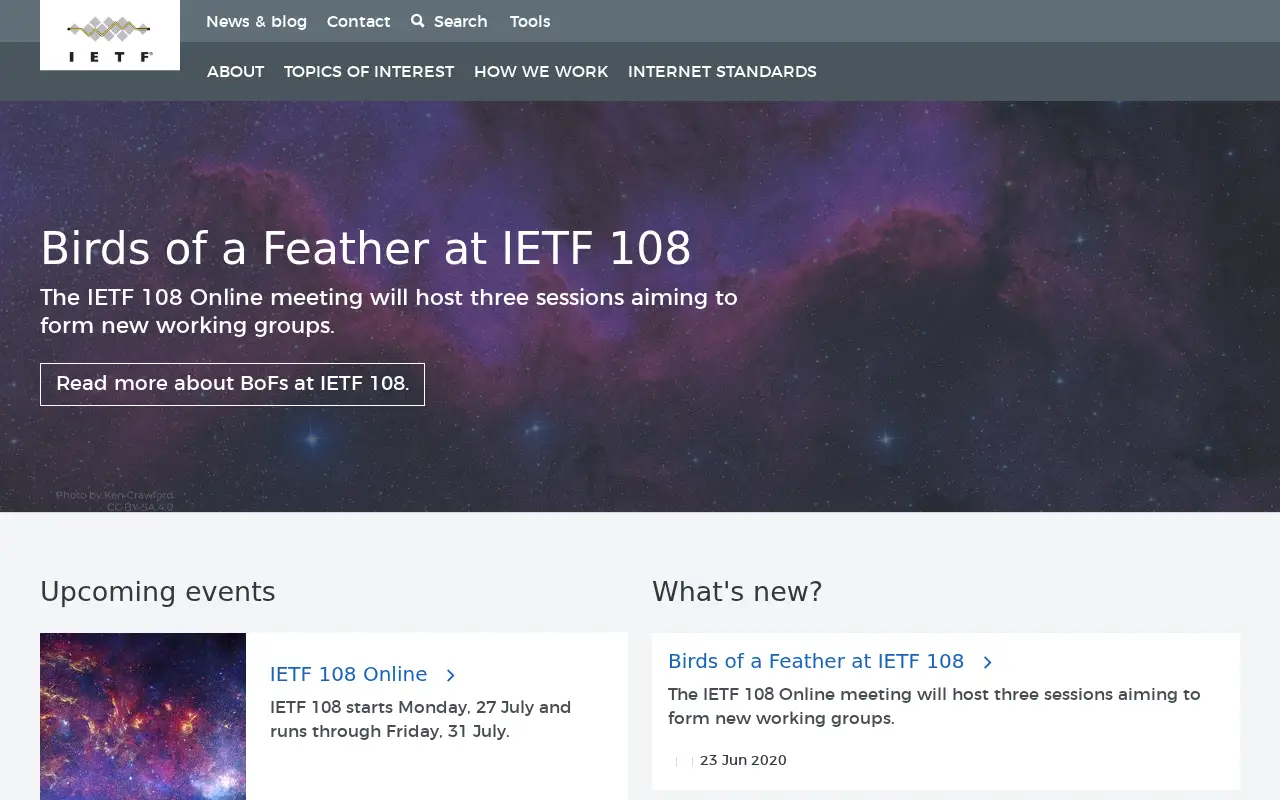The height and width of the screenshot is (800, 1280).
Task: Open News & blog
Action: (256, 21)
